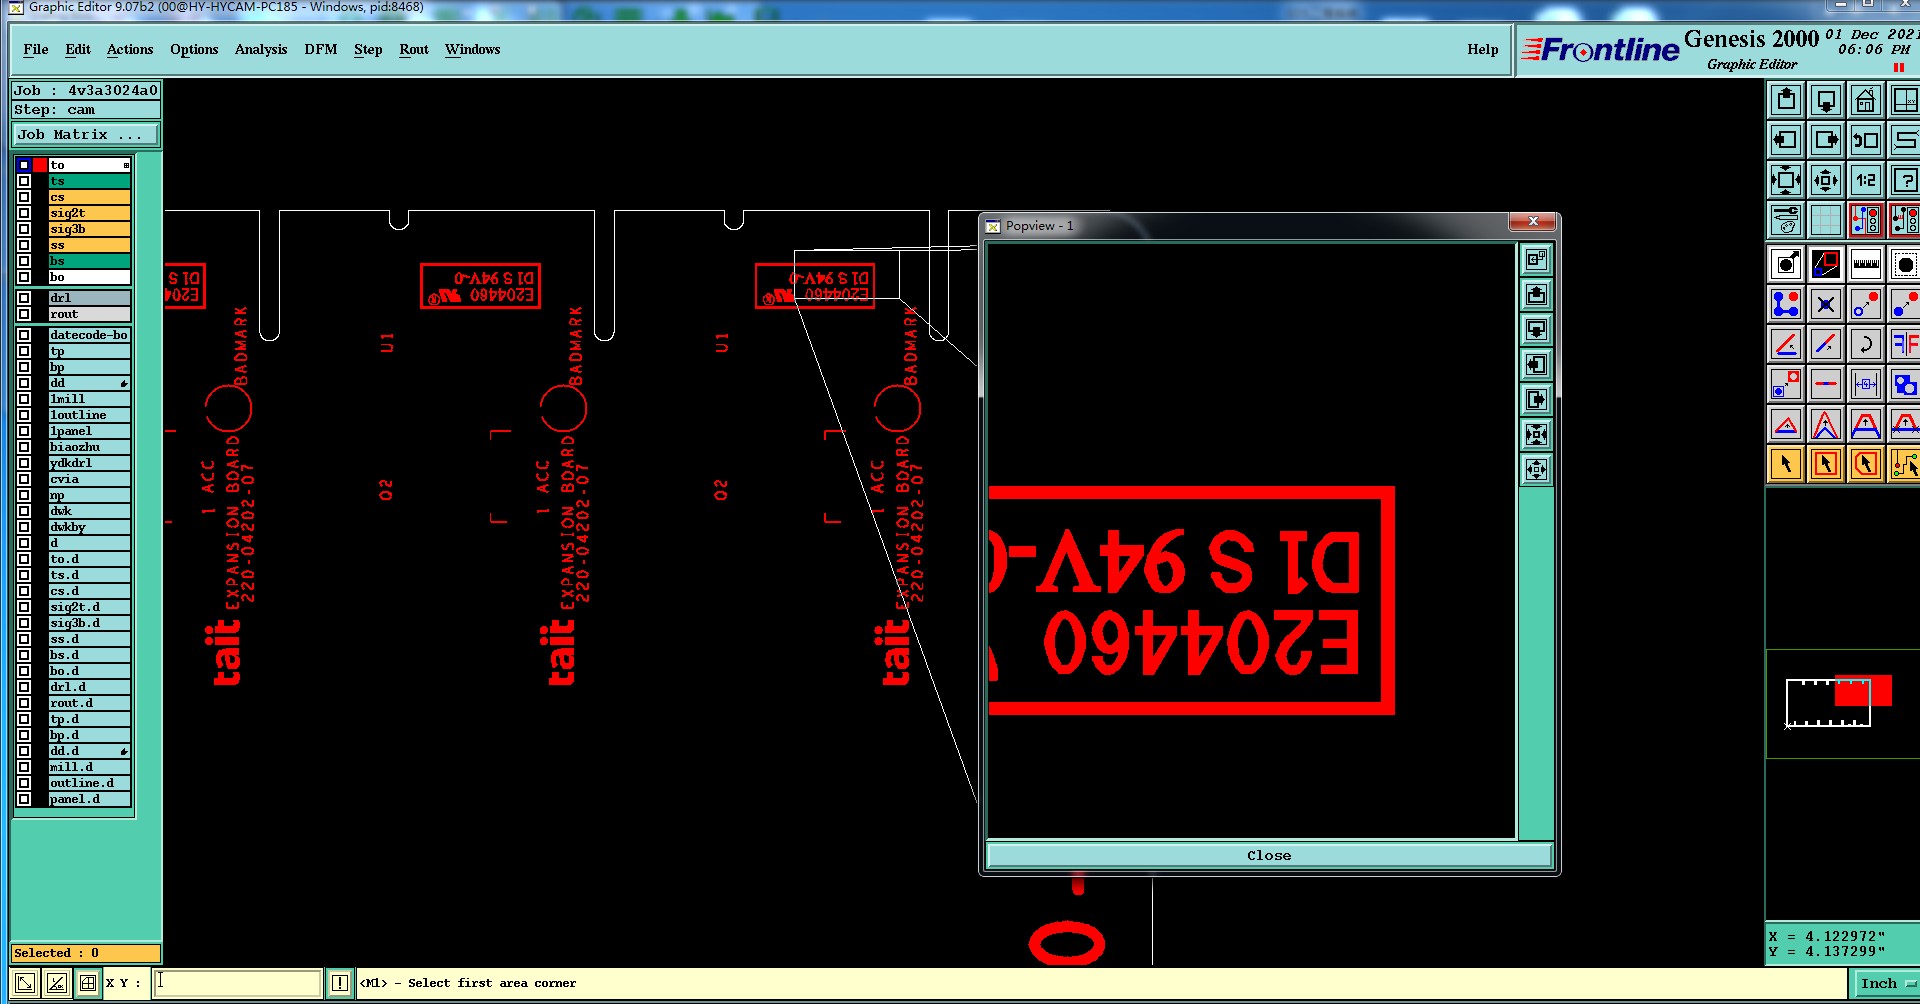Toggle the checkbox for layer bs

(x=24, y=261)
